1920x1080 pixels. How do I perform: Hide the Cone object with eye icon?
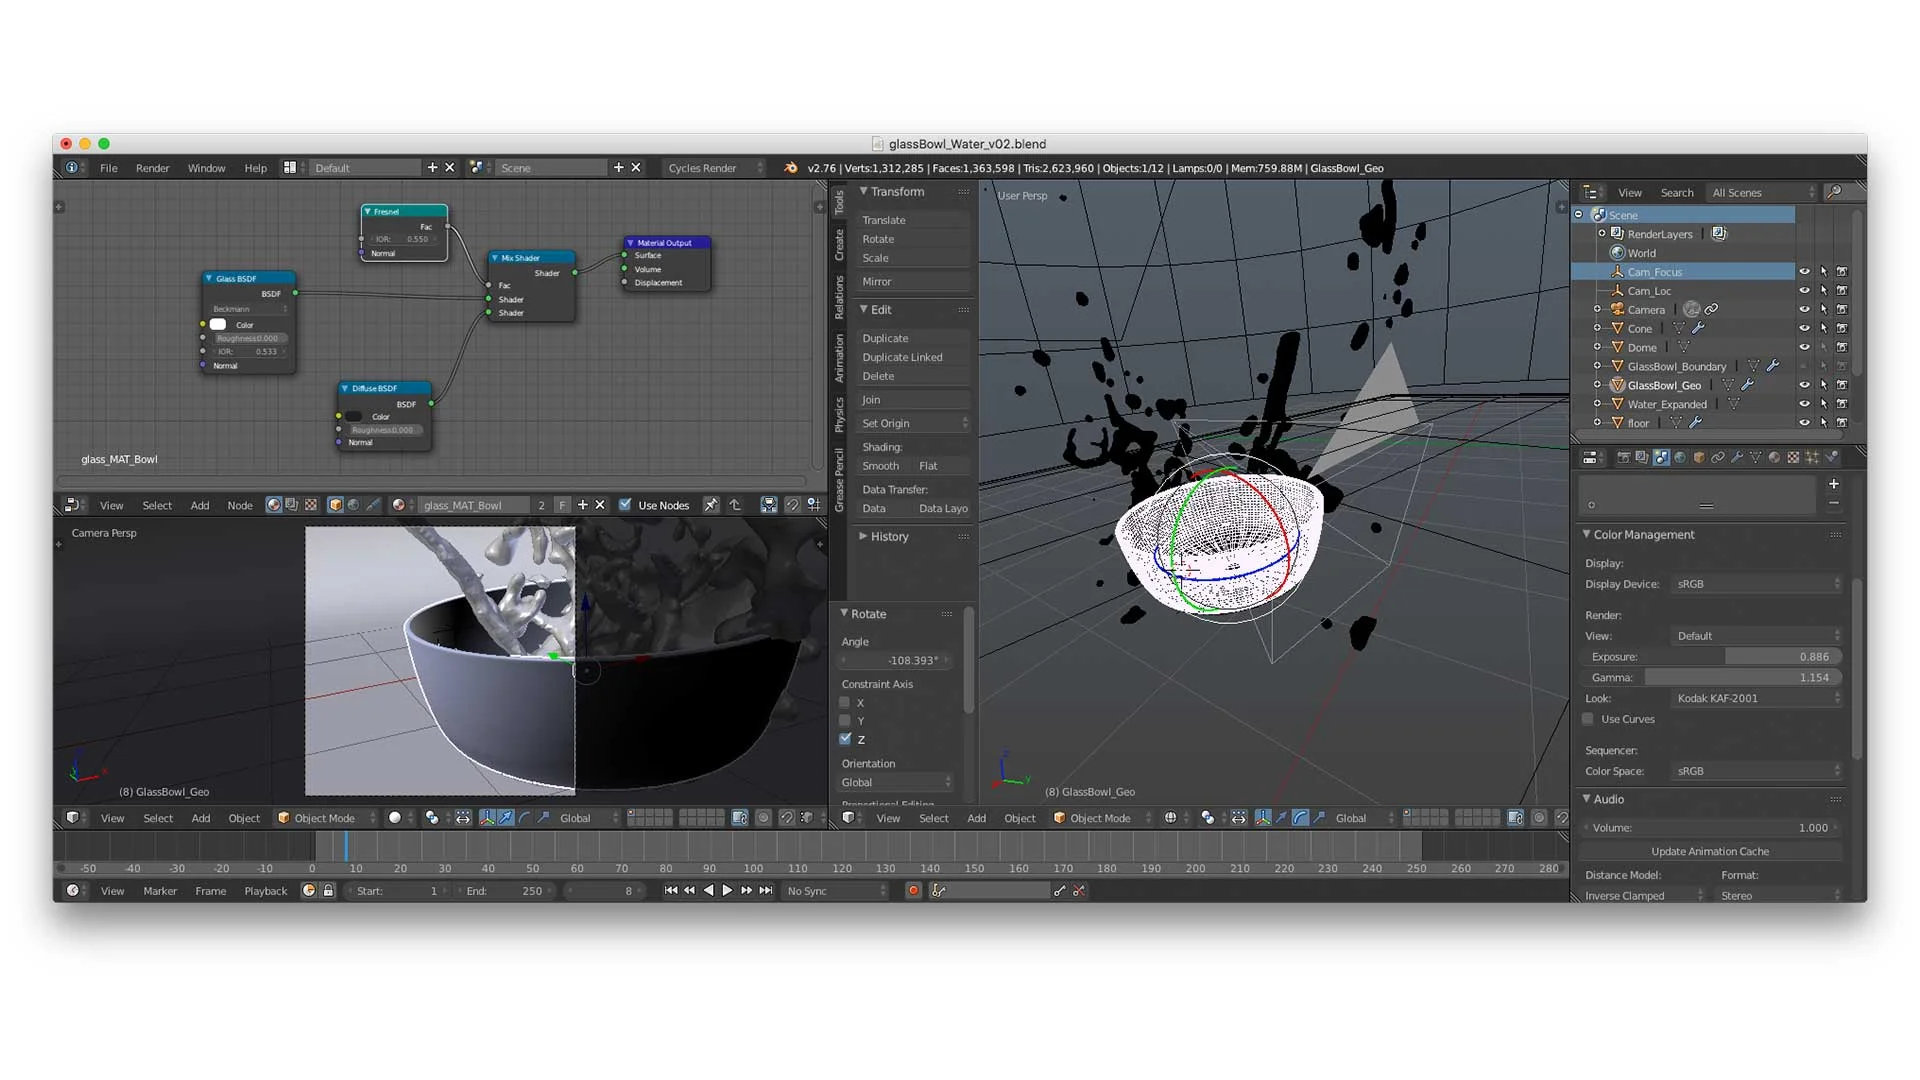click(1804, 328)
